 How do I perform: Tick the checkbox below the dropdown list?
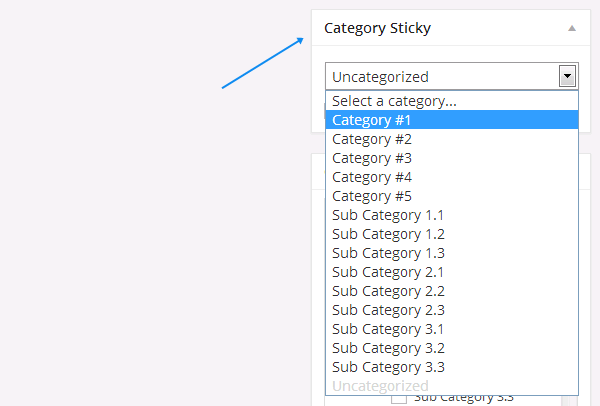(399, 399)
